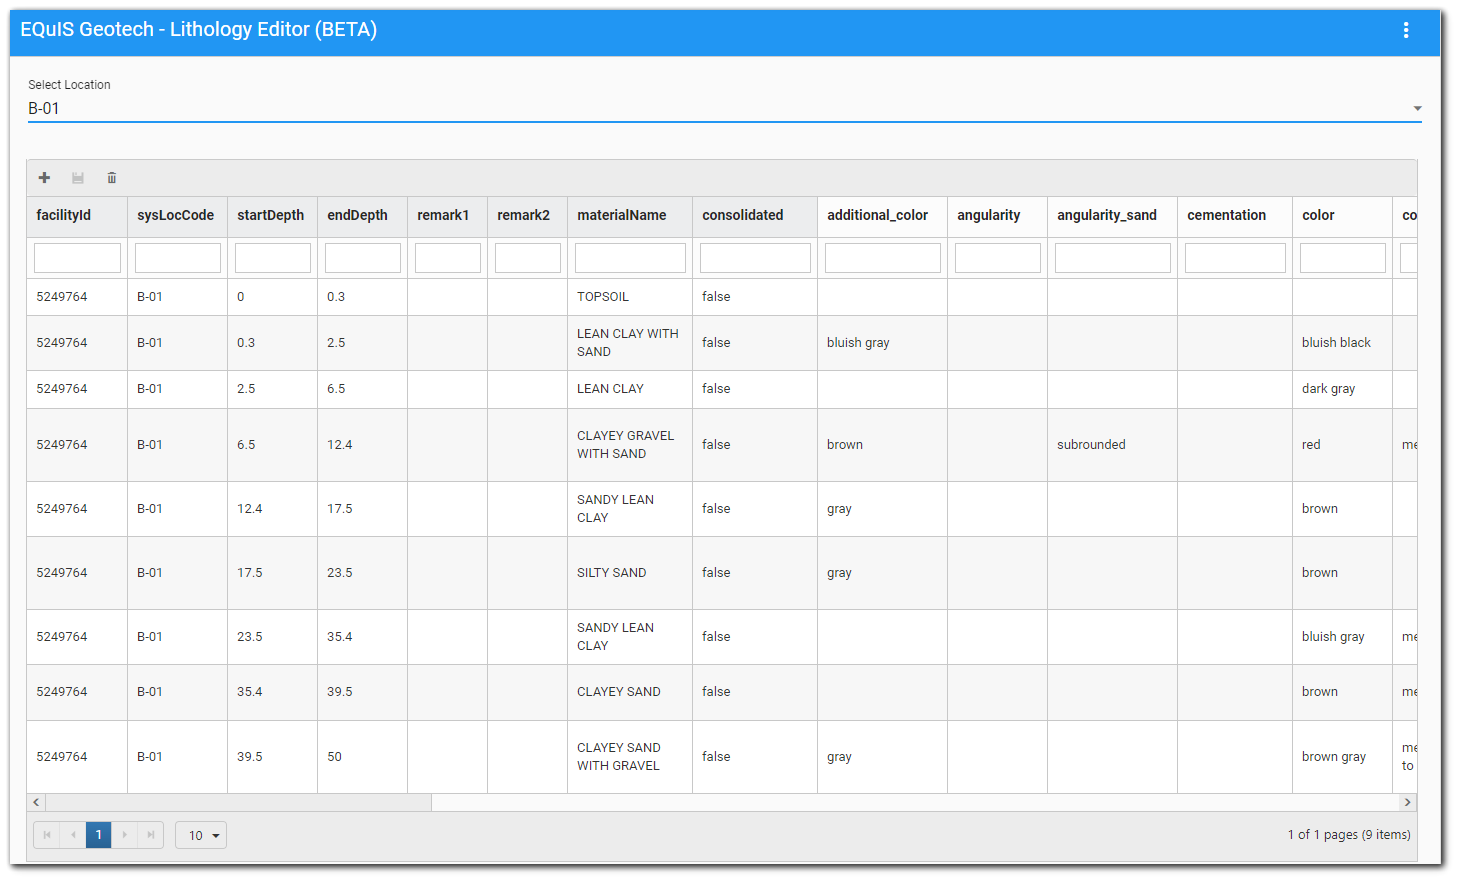The image size is (1459, 882).
Task: Click the right arrow of the horizontal scrollbar
Action: coord(1407,802)
